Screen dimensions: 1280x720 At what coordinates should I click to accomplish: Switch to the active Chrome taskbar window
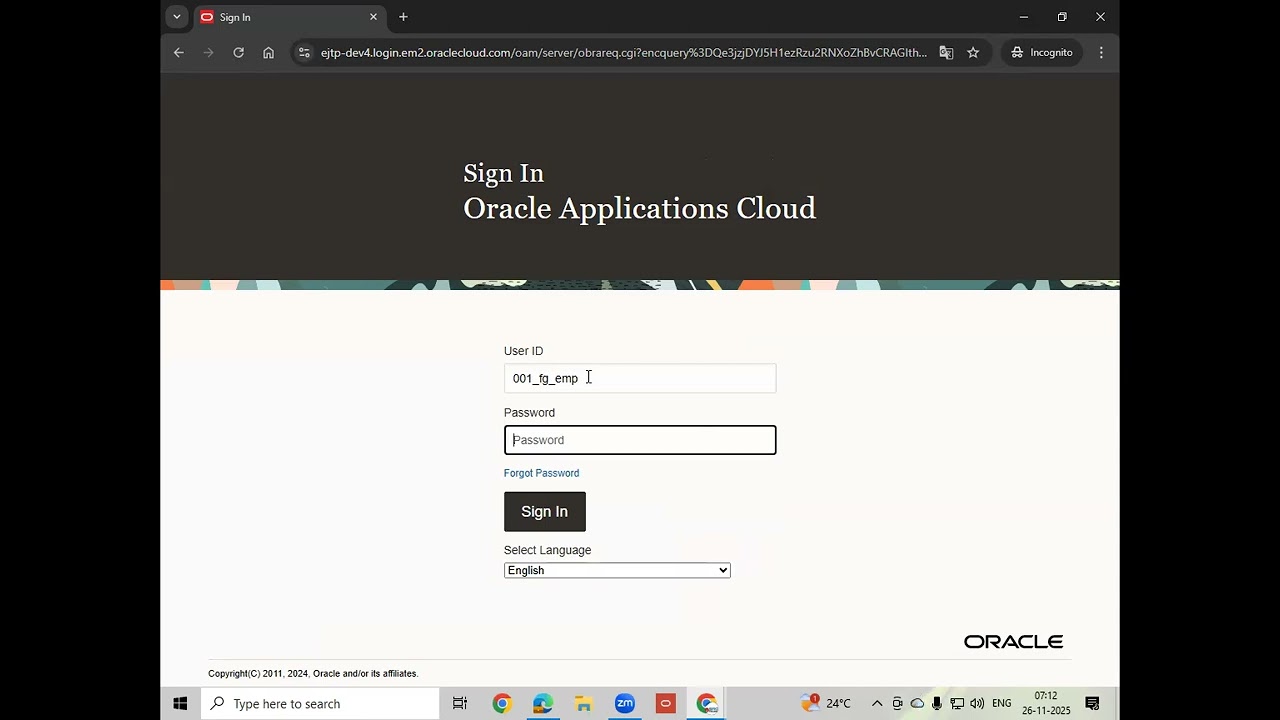tap(707, 704)
